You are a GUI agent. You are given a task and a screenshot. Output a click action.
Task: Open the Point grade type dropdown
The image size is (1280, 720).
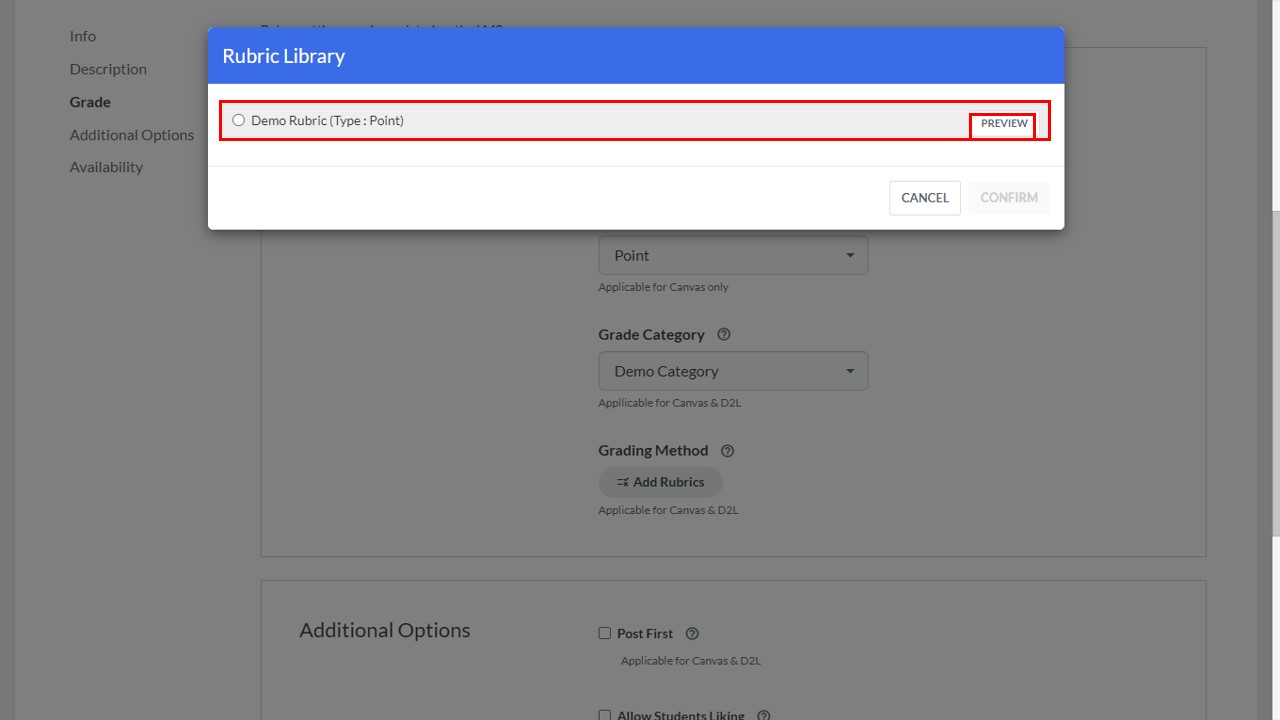click(x=733, y=255)
